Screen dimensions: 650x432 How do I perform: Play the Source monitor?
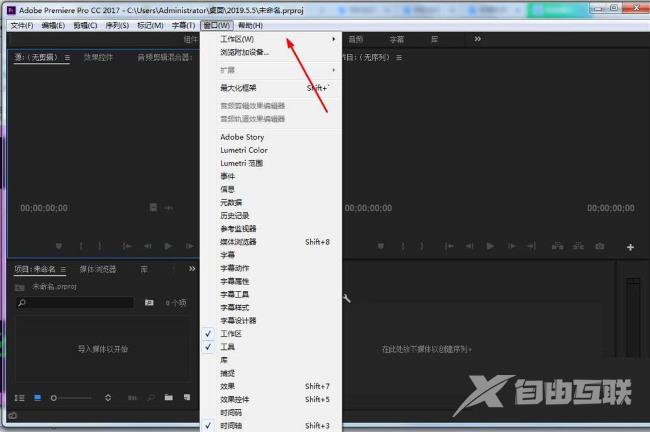click(168, 246)
